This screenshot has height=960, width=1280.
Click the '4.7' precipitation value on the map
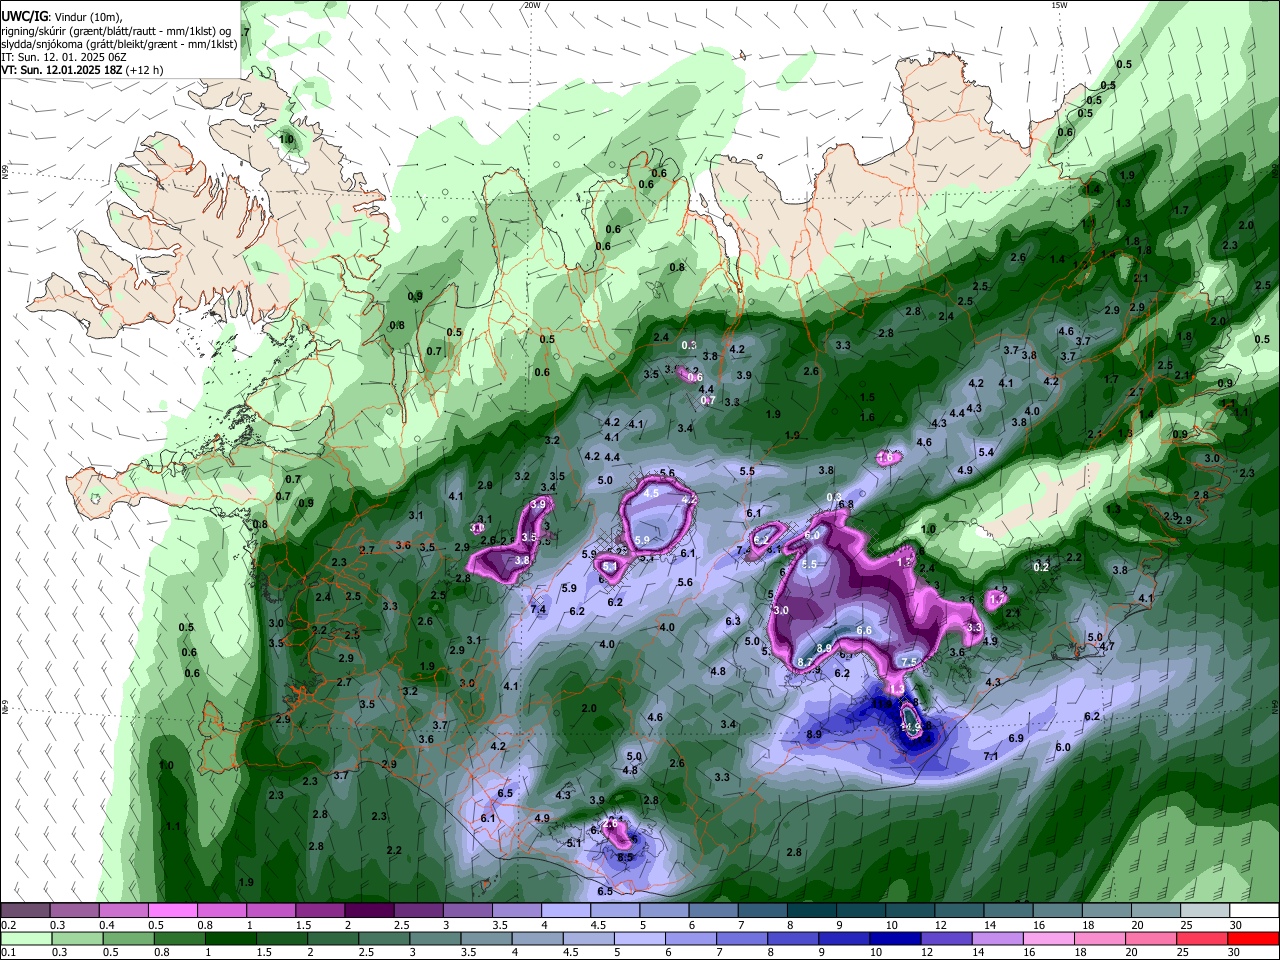(1107, 646)
